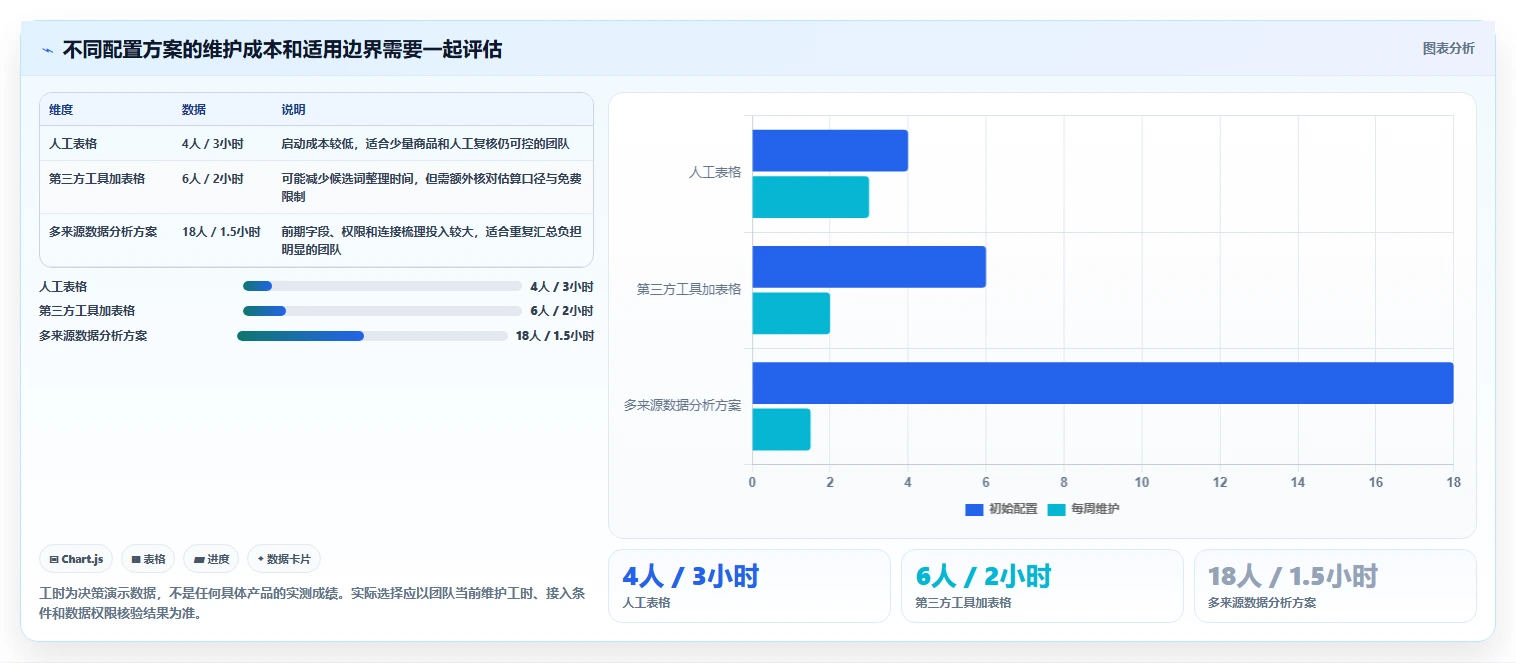
Task: Open the 4人 / 3小时 data card
Action: coord(749,586)
